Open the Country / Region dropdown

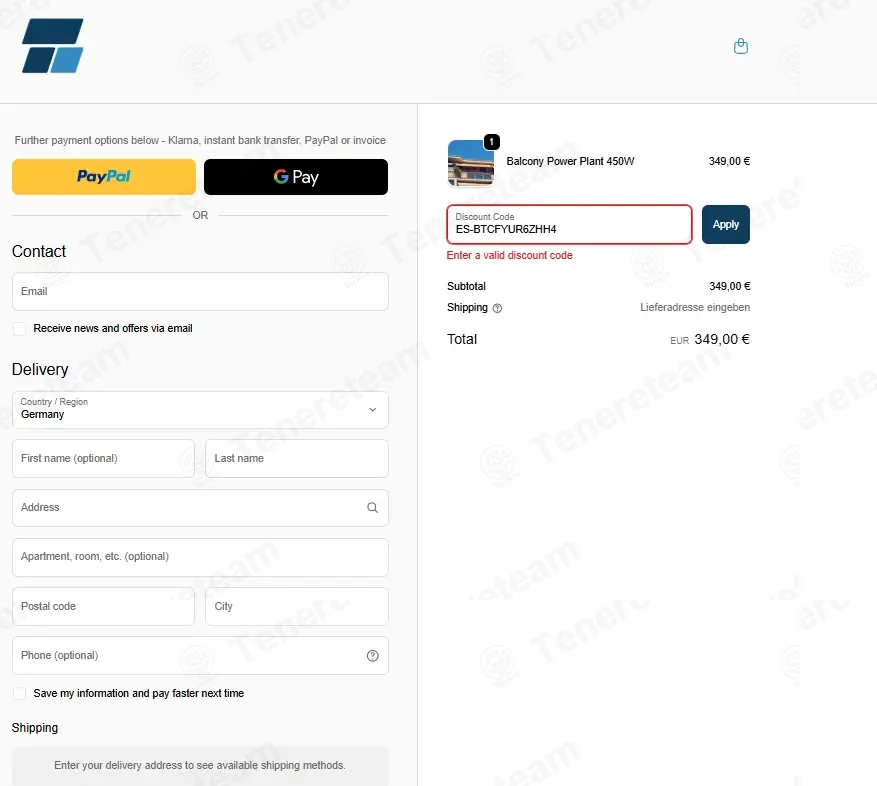200,410
